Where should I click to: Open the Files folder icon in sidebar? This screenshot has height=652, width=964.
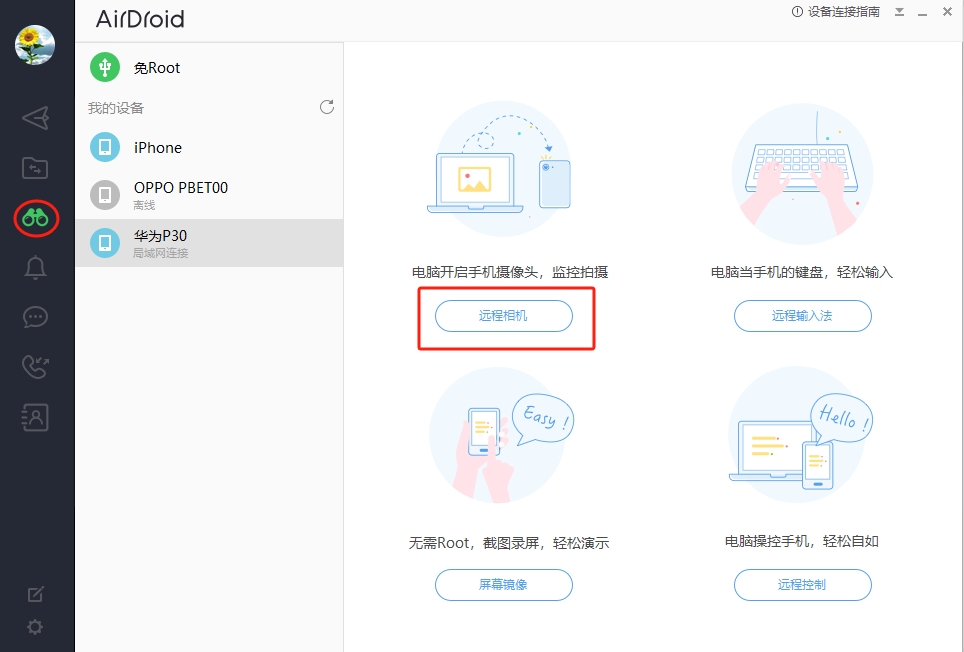[x=35, y=168]
